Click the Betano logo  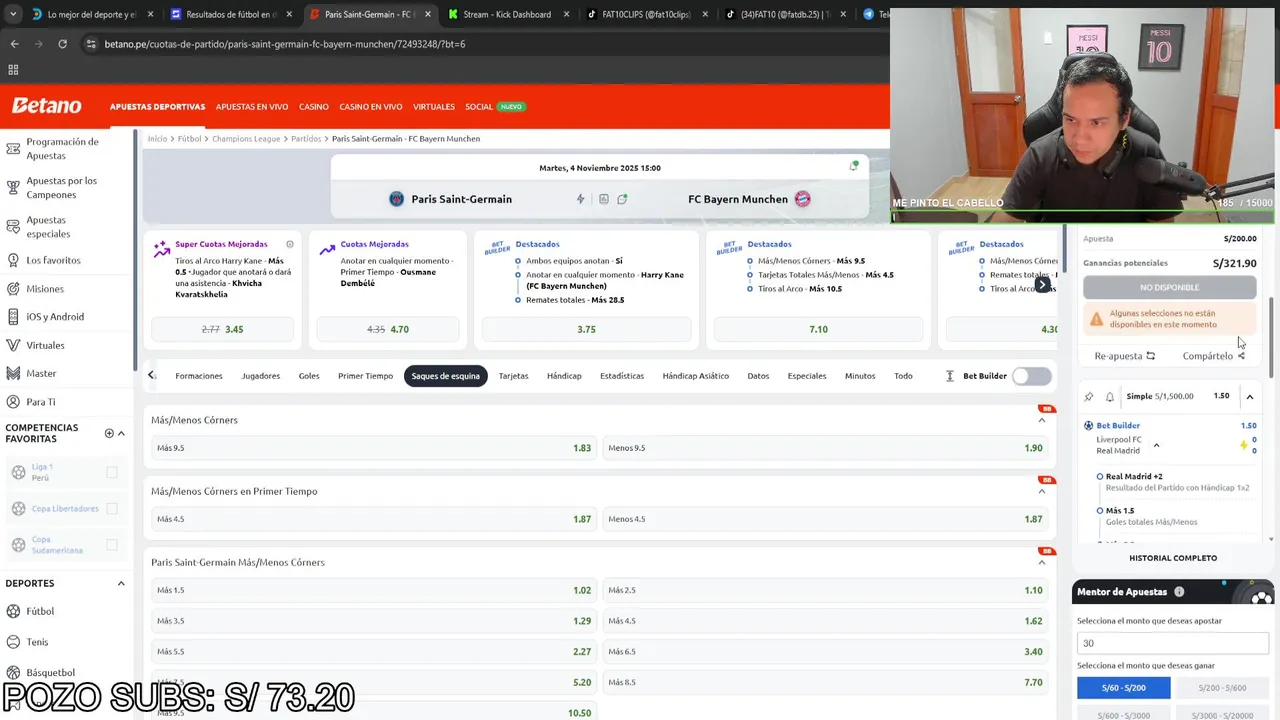46,106
